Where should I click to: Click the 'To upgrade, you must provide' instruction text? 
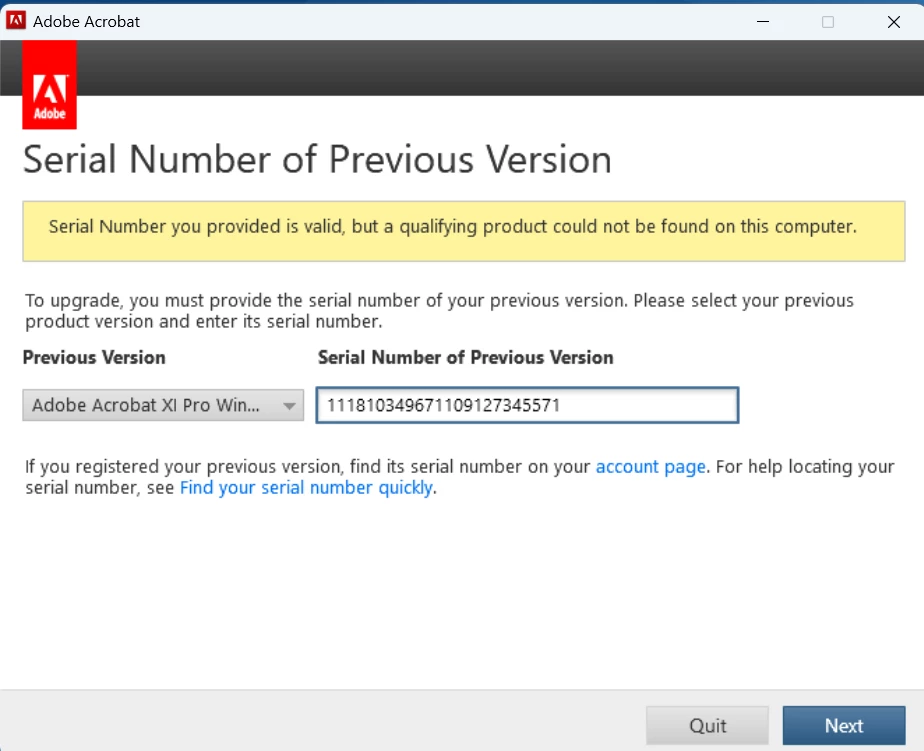tap(439, 311)
